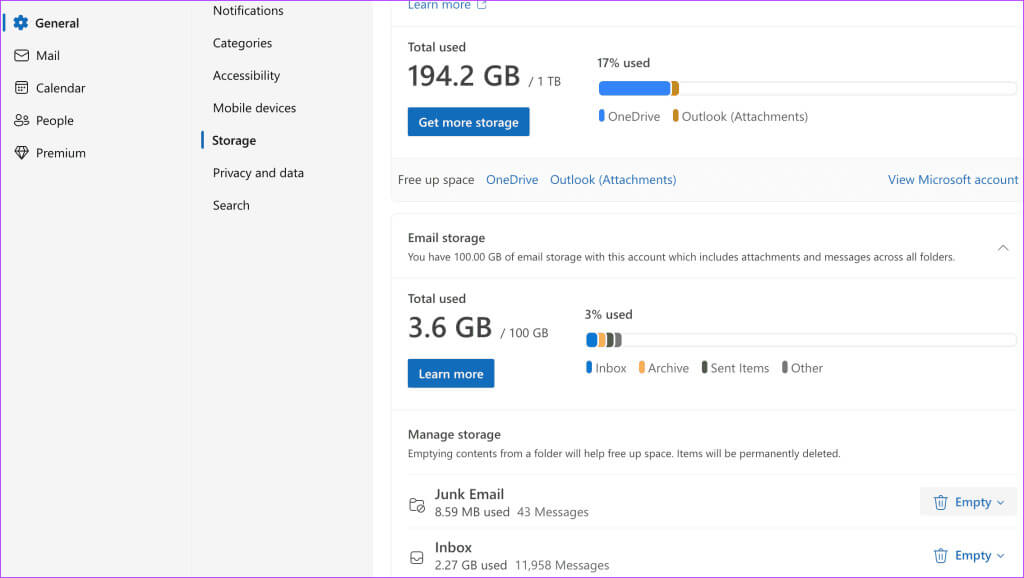Click the / 1 TB capacity text
The height and width of the screenshot is (578, 1024).
[545, 82]
